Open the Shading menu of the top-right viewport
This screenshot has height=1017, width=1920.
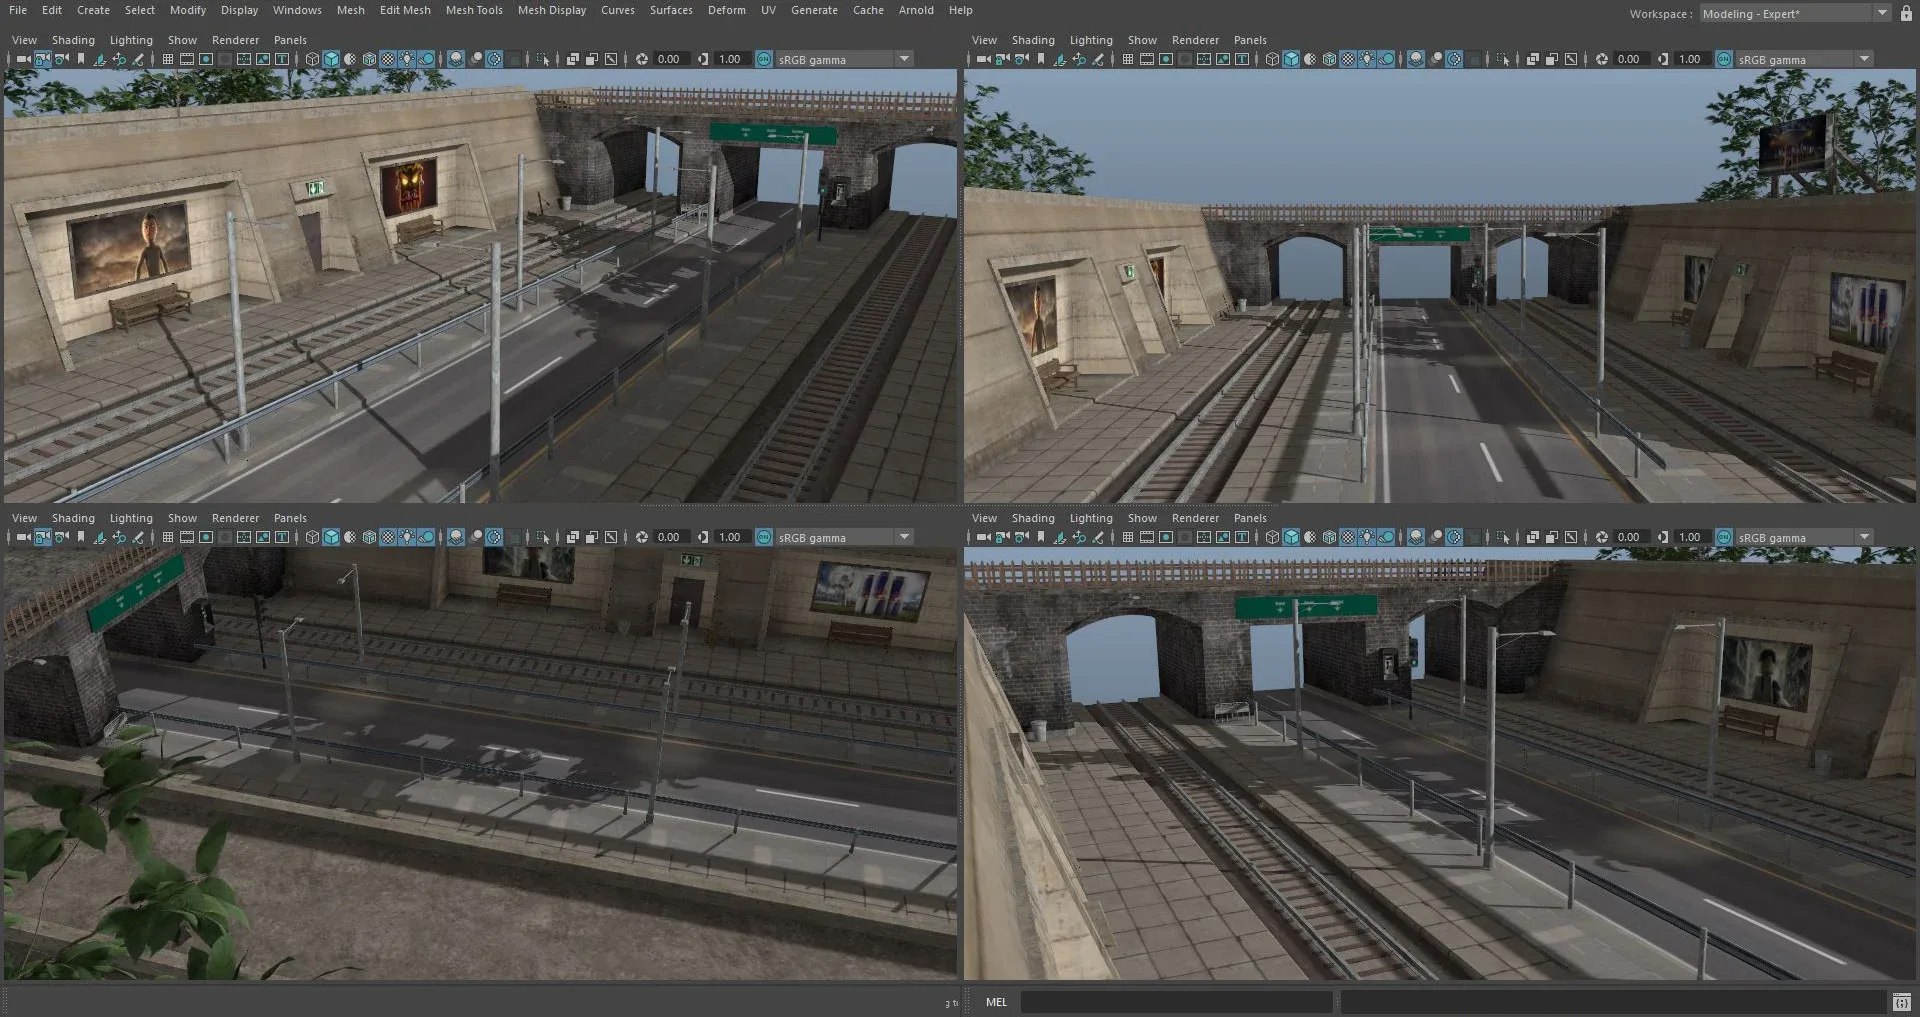click(x=1033, y=40)
